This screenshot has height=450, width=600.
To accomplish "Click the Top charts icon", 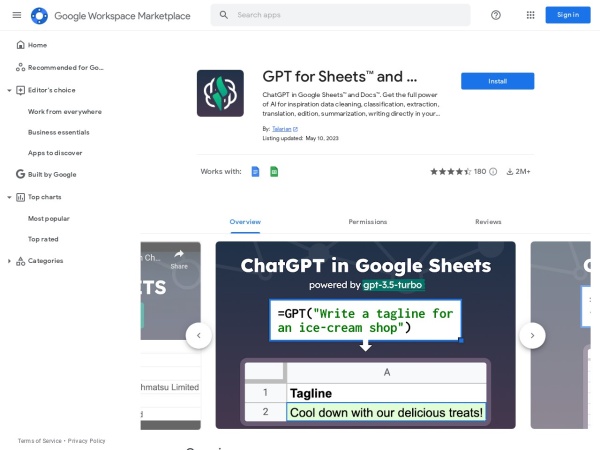I will coord(20,197).
